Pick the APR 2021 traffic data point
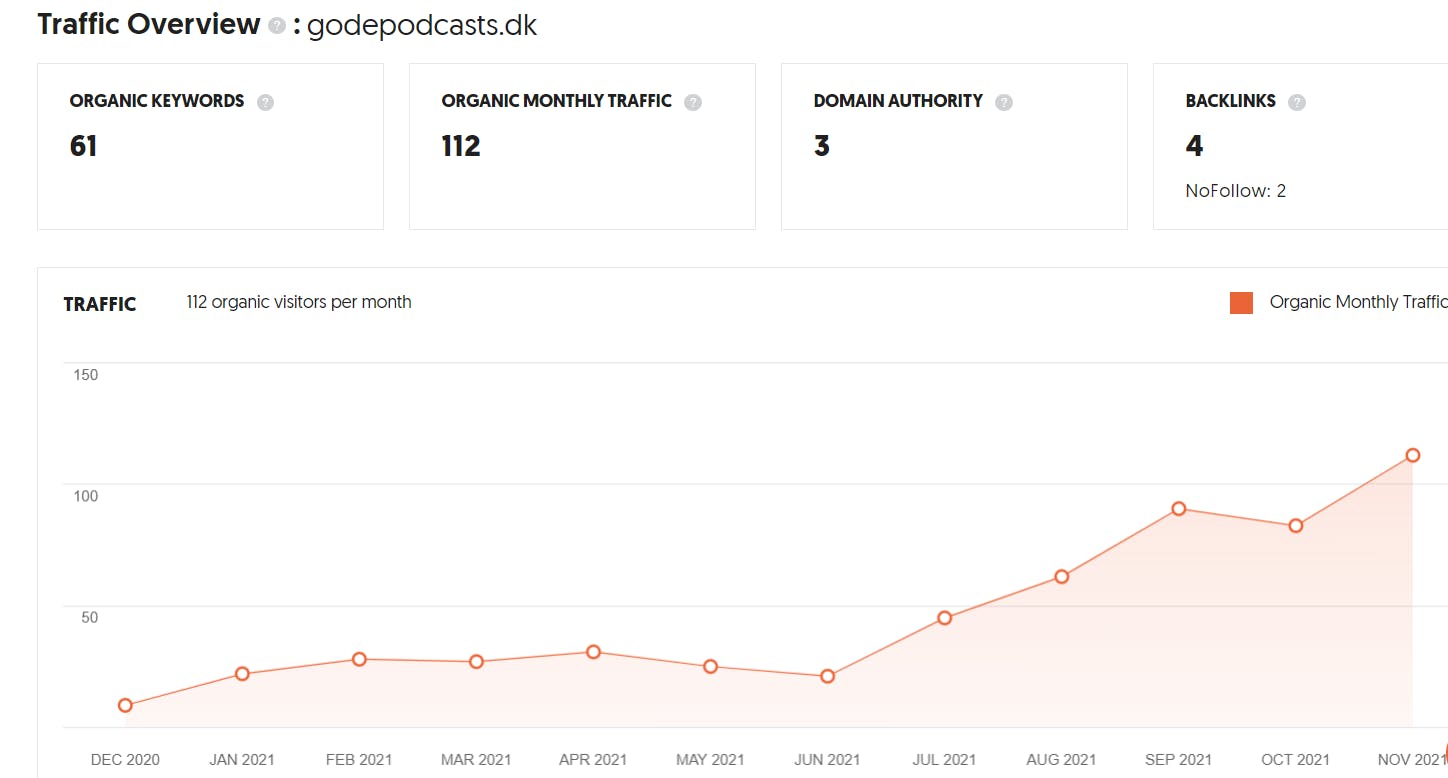The height and width of the screenshot is (778, 1448). click(x=593, y=652)
